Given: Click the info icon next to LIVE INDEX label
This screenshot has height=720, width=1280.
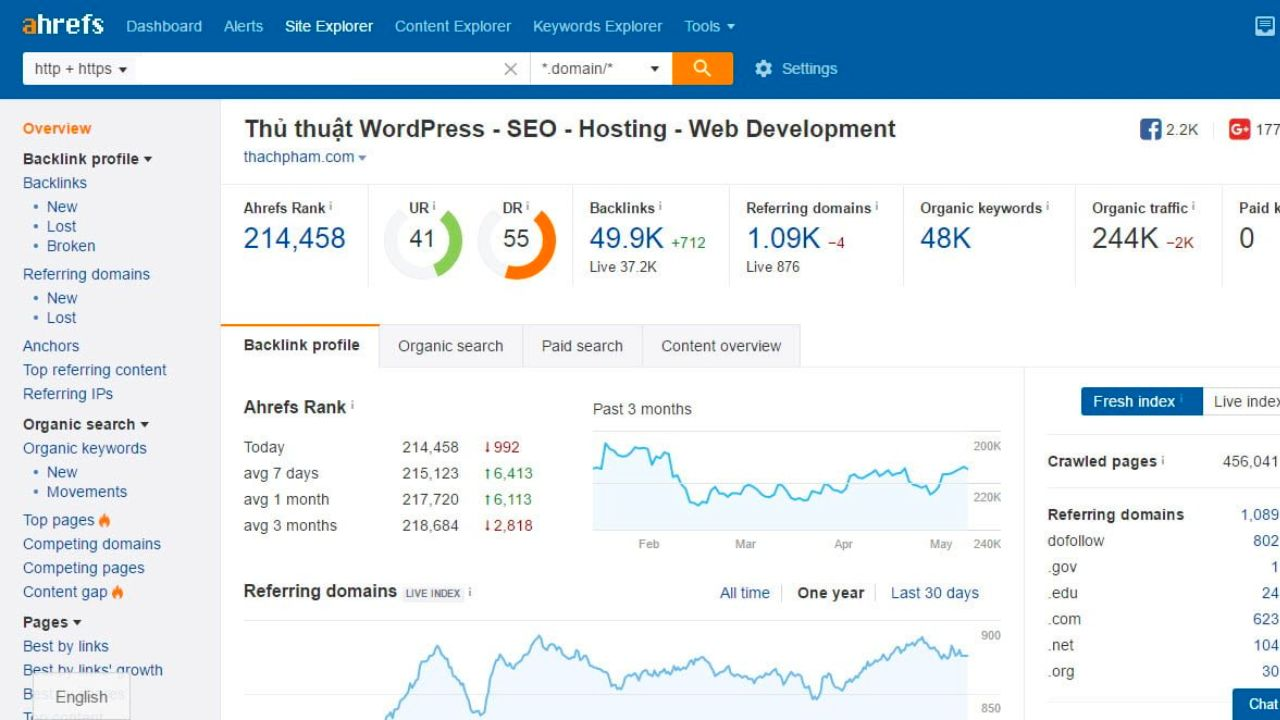Looking at the screenshot, I should pyautogui.click(x=470, y=592).
